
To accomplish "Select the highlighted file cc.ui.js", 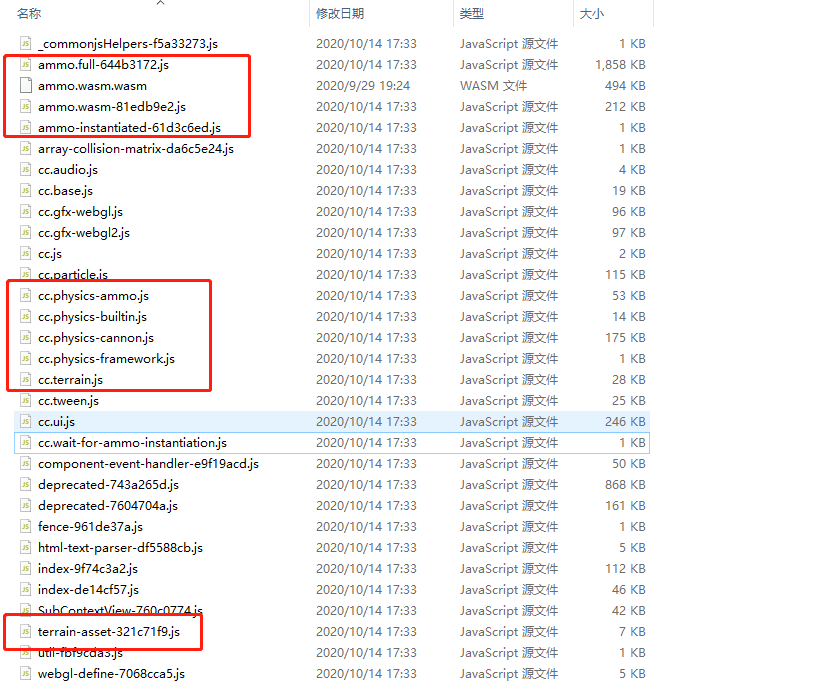I will pyautogui.click(x=56, y=422).
